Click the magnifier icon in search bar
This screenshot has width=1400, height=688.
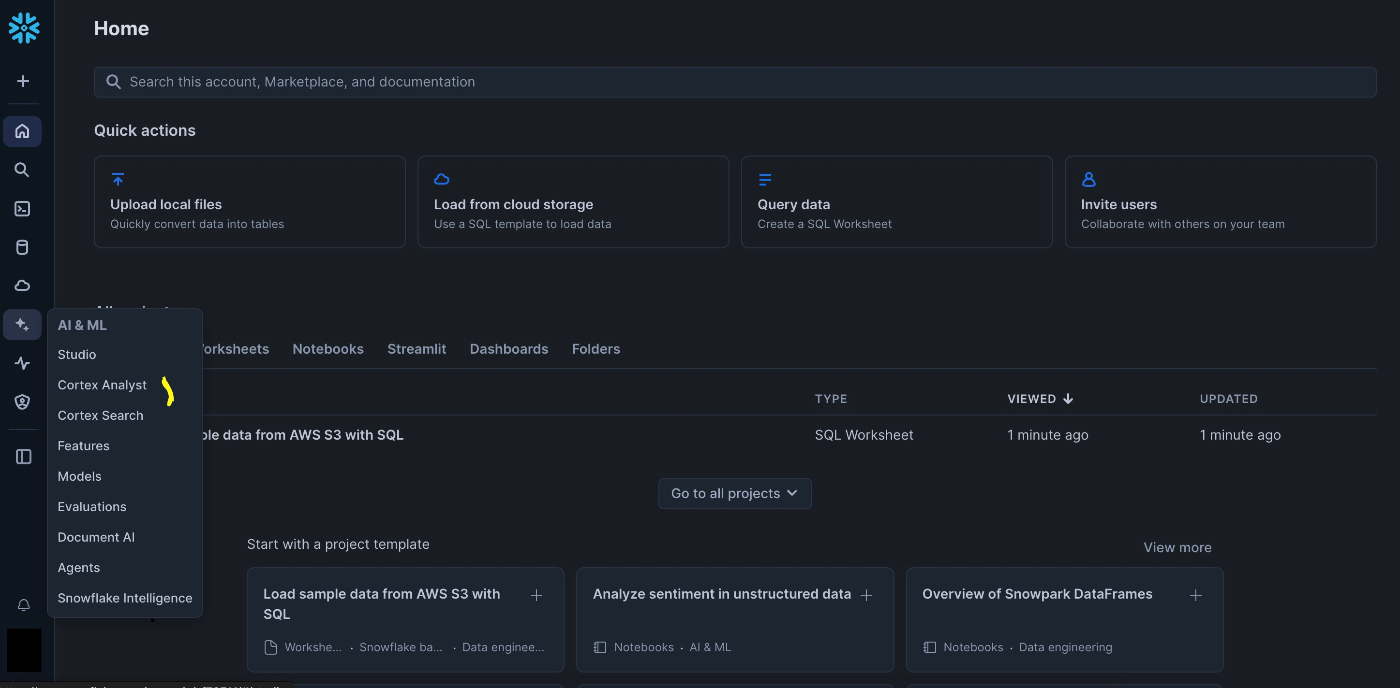tap(114, 82)
